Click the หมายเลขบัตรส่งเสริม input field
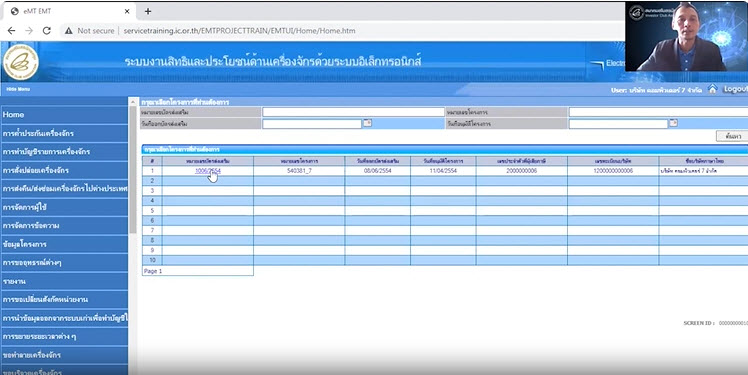The height and width of the screenshot is (375, 748). click(353, 112)
